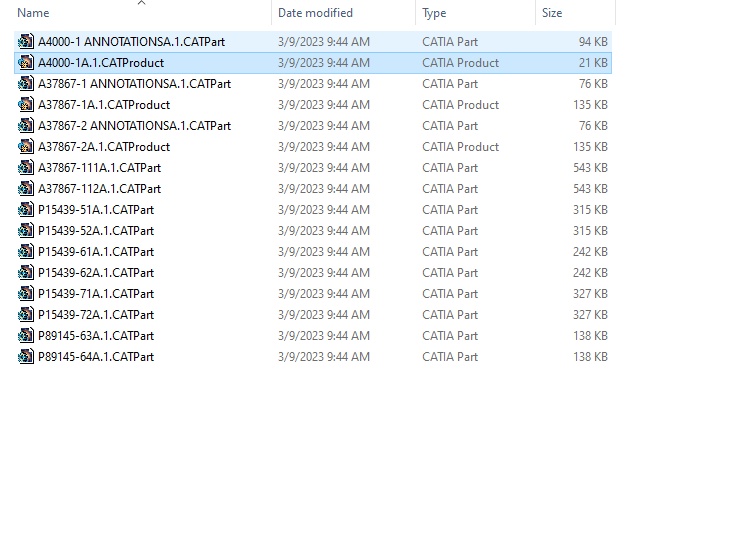Click size of the P89145-64A.1.CATPart row
This screenshot has height=546, width=749.
(x=590, y=357)
